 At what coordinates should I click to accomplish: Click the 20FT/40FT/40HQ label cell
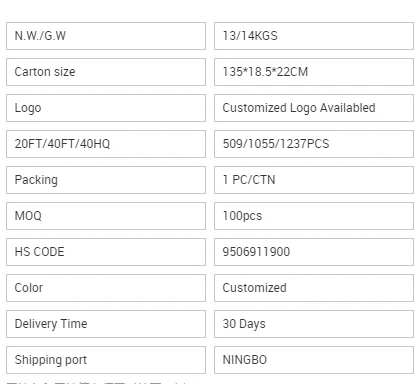106,144
